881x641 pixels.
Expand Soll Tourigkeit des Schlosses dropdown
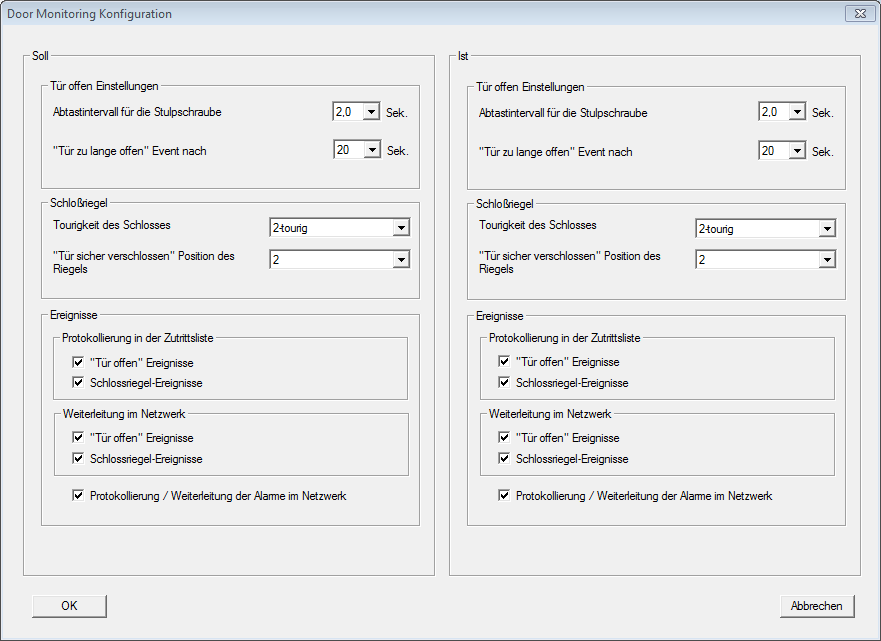pos(401,229)
